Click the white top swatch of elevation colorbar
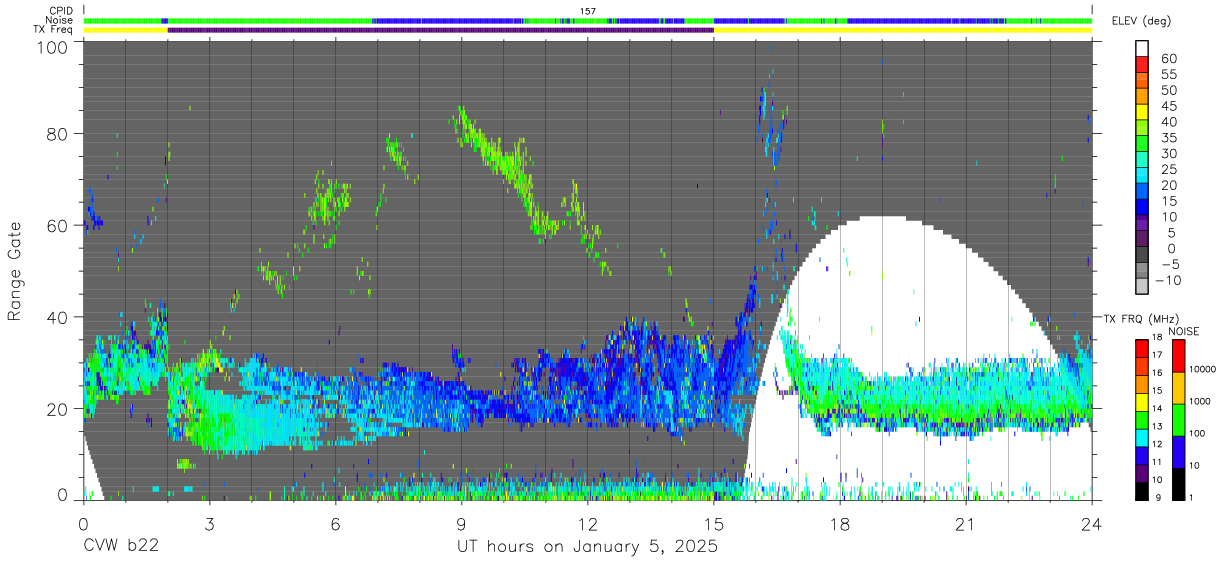This screenshot has width=1228, height=567. click(1144, 47)
